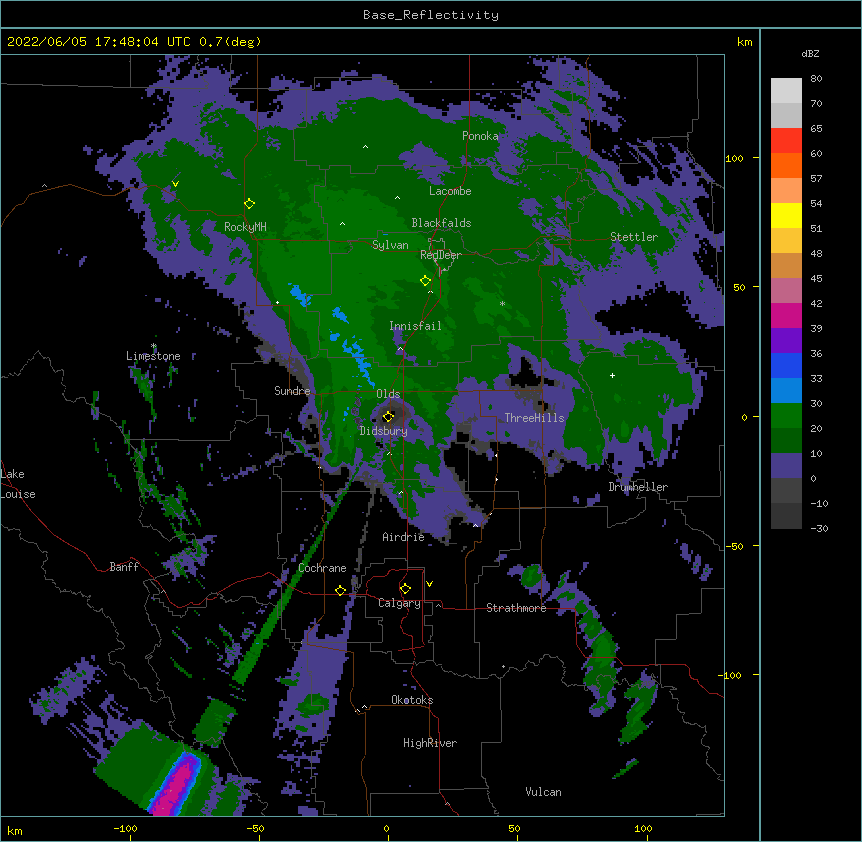
Task: Pick the gold 48-51 dBZ legend swatch
Action: [786, 240]
